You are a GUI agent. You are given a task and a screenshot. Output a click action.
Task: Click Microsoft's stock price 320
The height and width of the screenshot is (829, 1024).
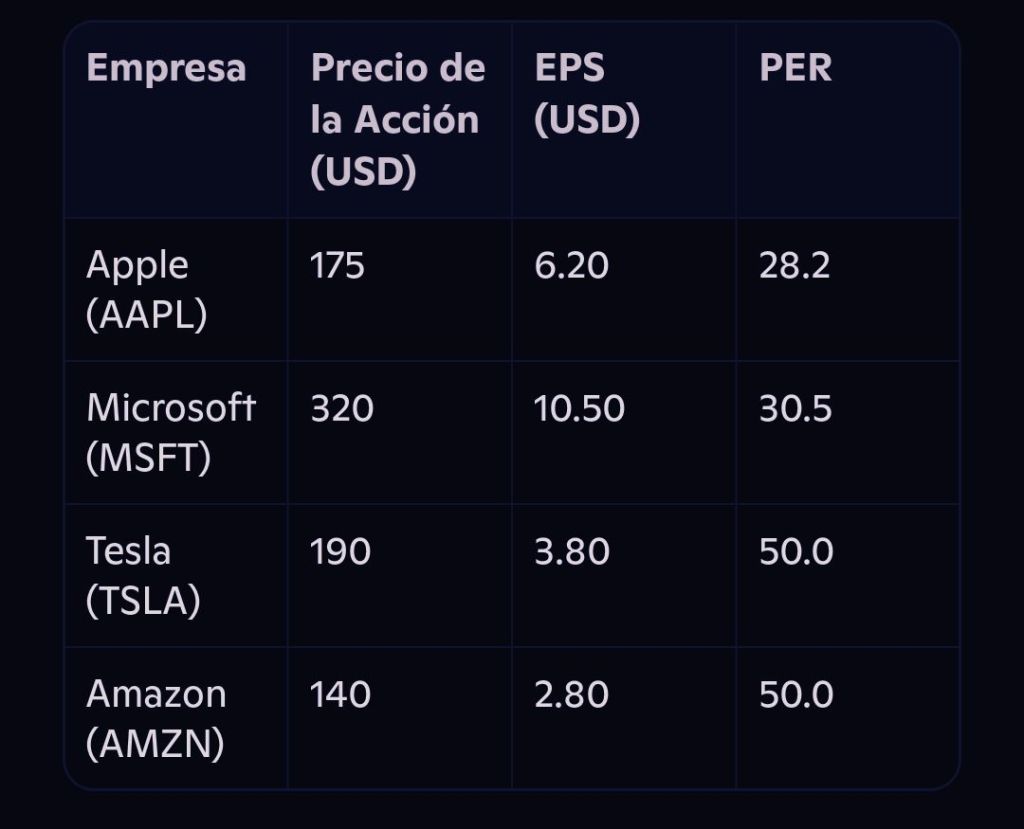click(342, 409)
